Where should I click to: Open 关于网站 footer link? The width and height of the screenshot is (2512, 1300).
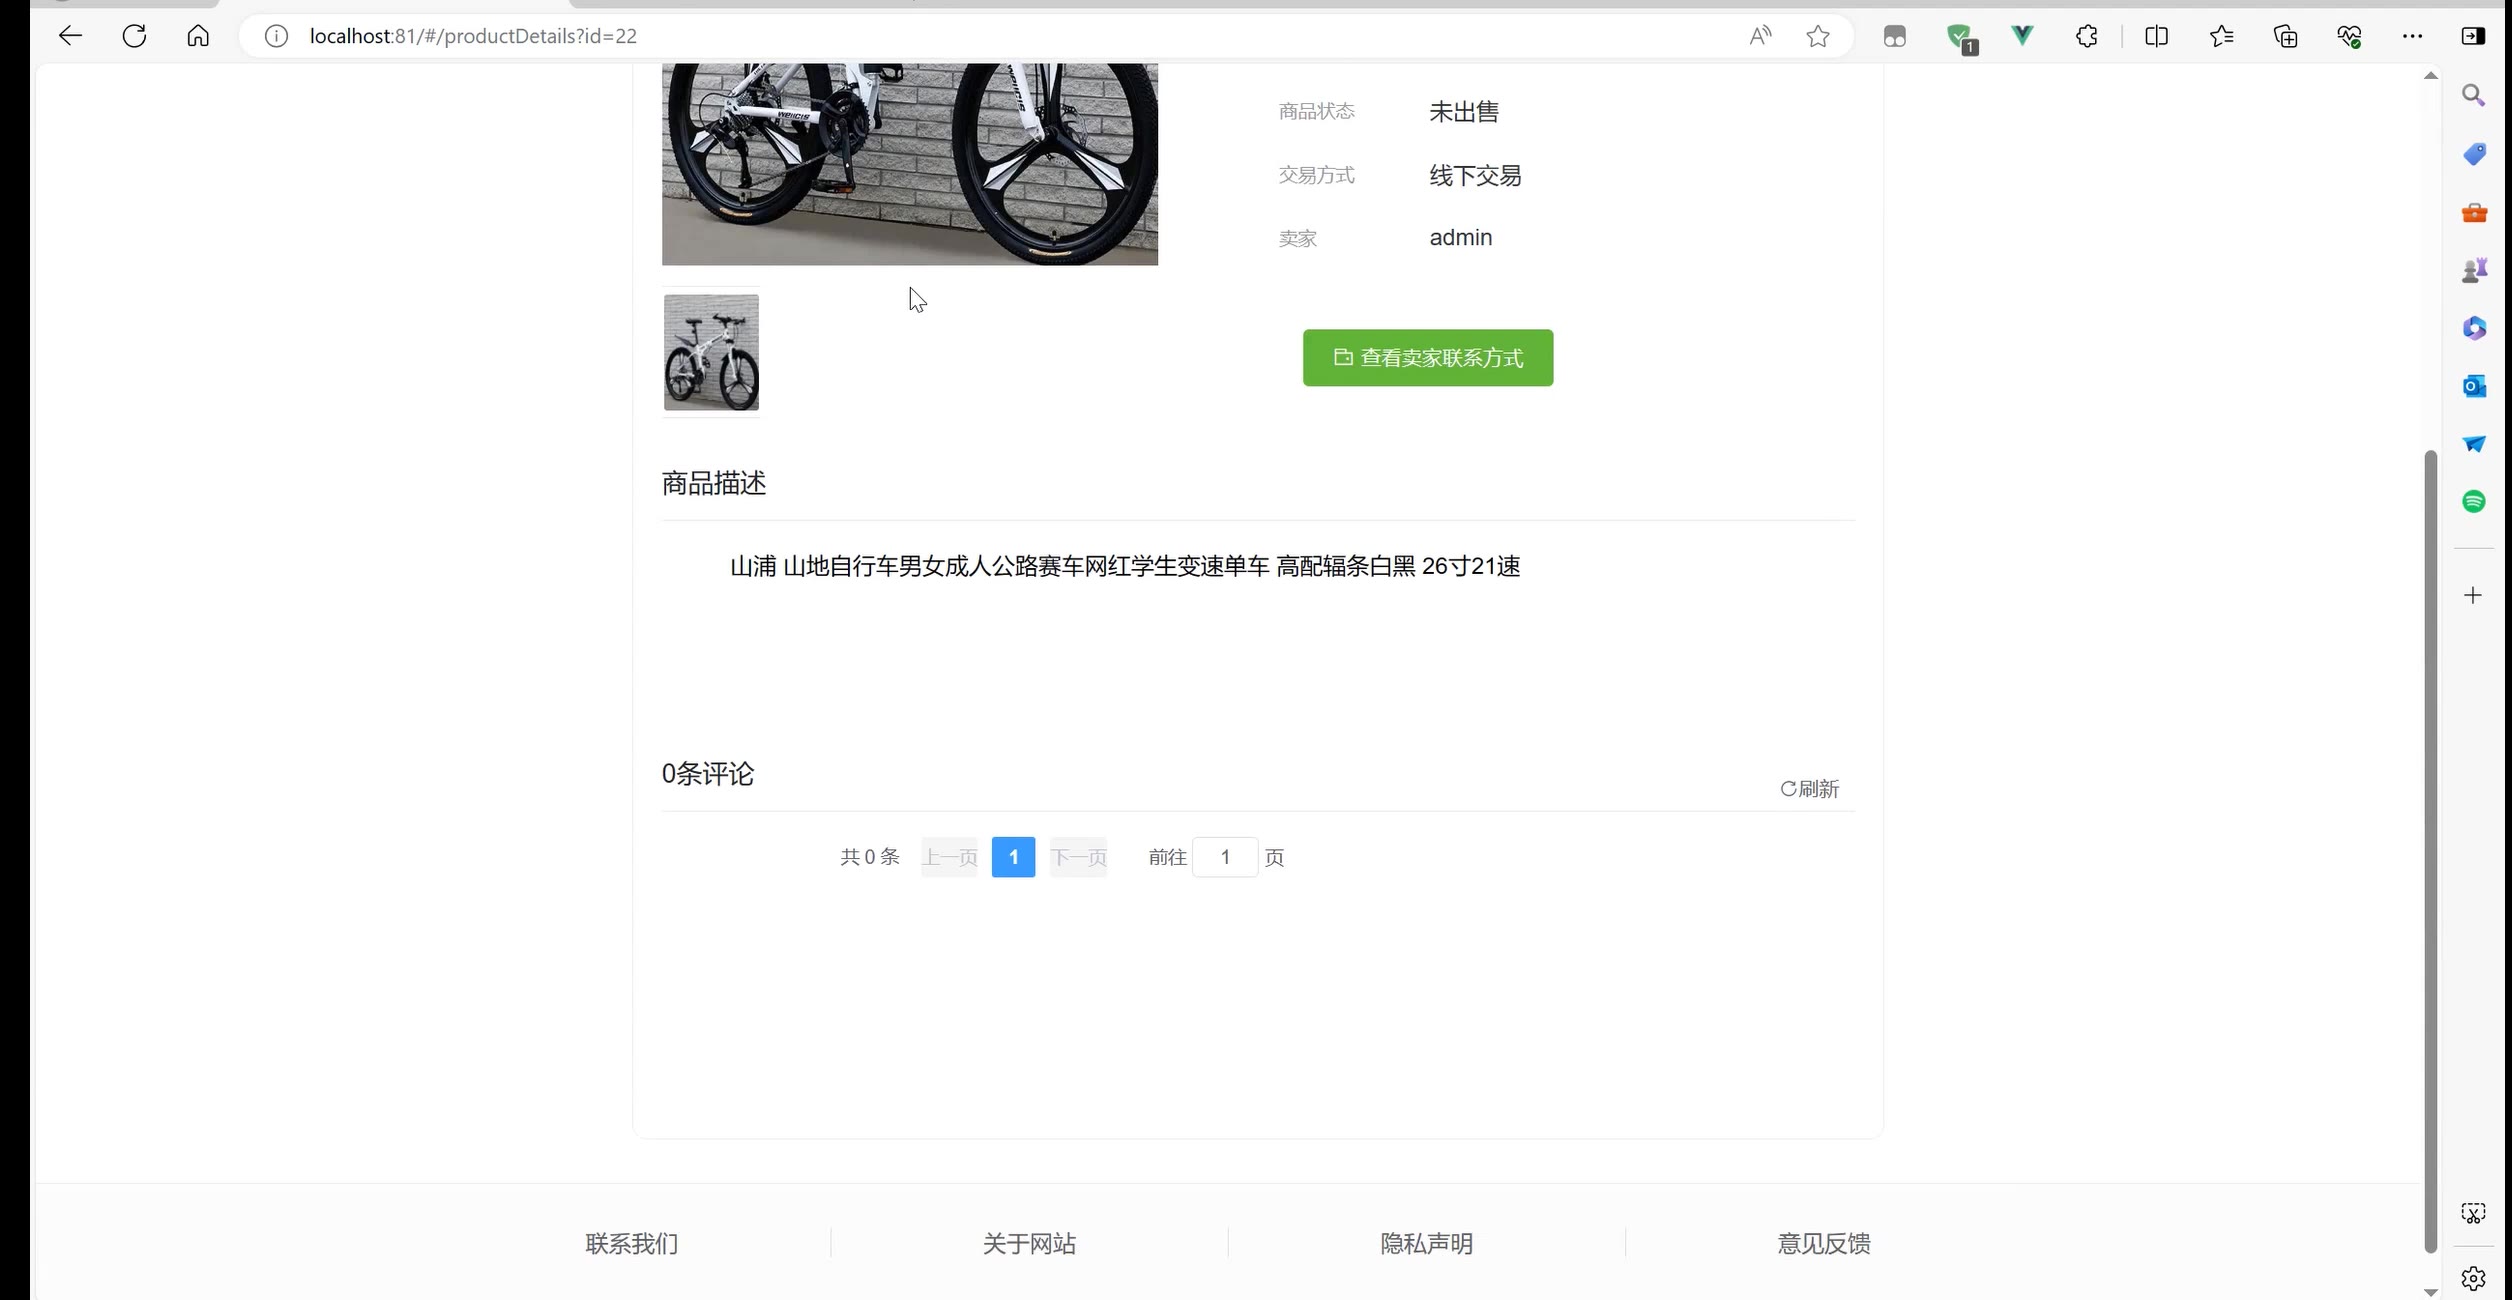(x=1029, y=1244)
